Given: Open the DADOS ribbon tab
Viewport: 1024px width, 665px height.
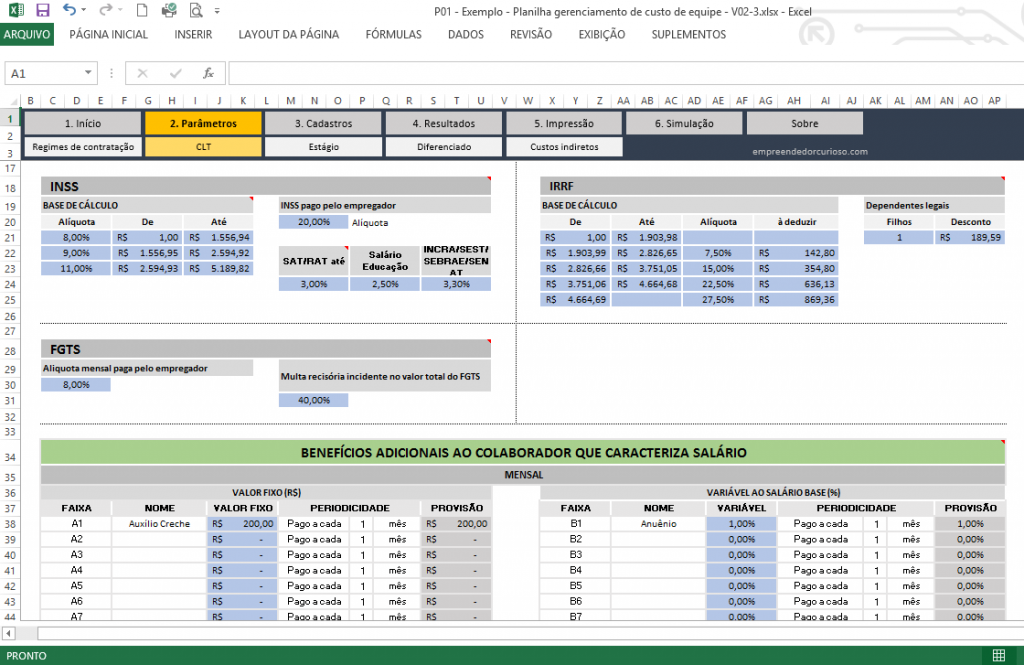Looking at the screenshot, I should click(x=466, y=35).
